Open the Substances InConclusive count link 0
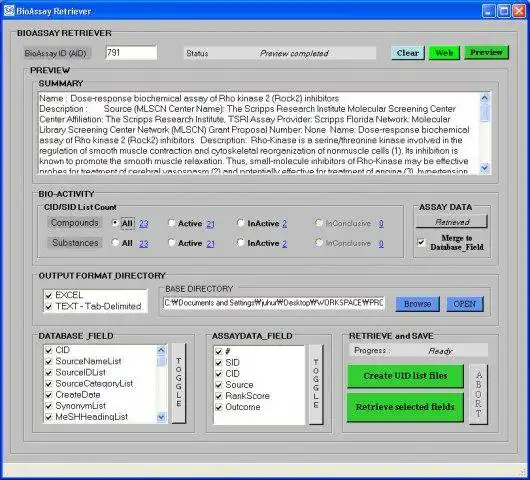This screenshot has height=480, width=530. pyautogui.click(x=381, y=243)
